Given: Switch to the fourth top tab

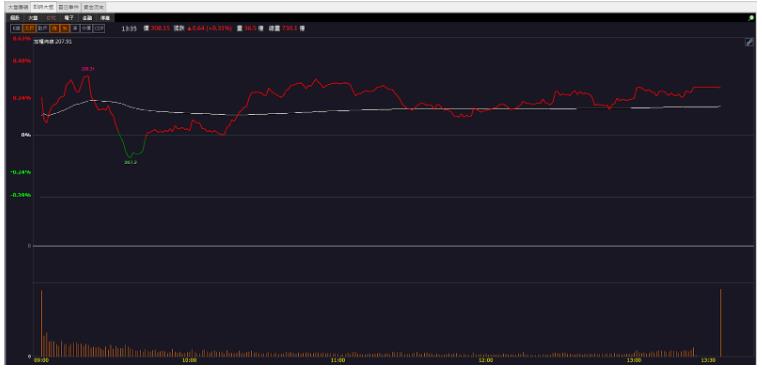Looking at the screenshot, I should pos(93,7).
